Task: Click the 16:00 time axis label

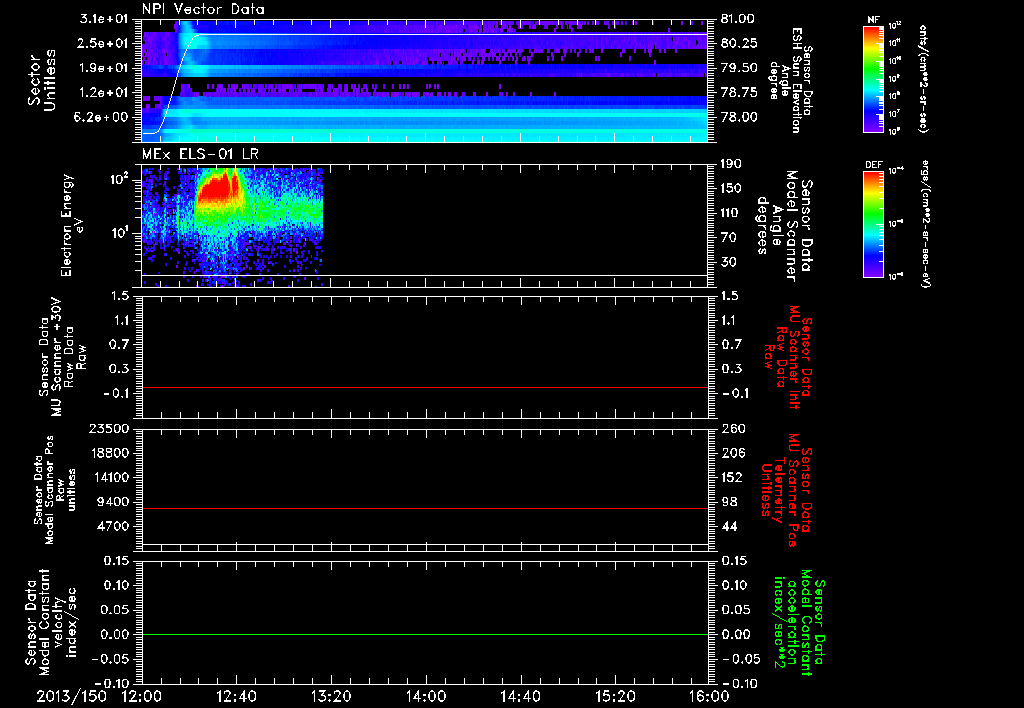Action: (x=709, y=697)
